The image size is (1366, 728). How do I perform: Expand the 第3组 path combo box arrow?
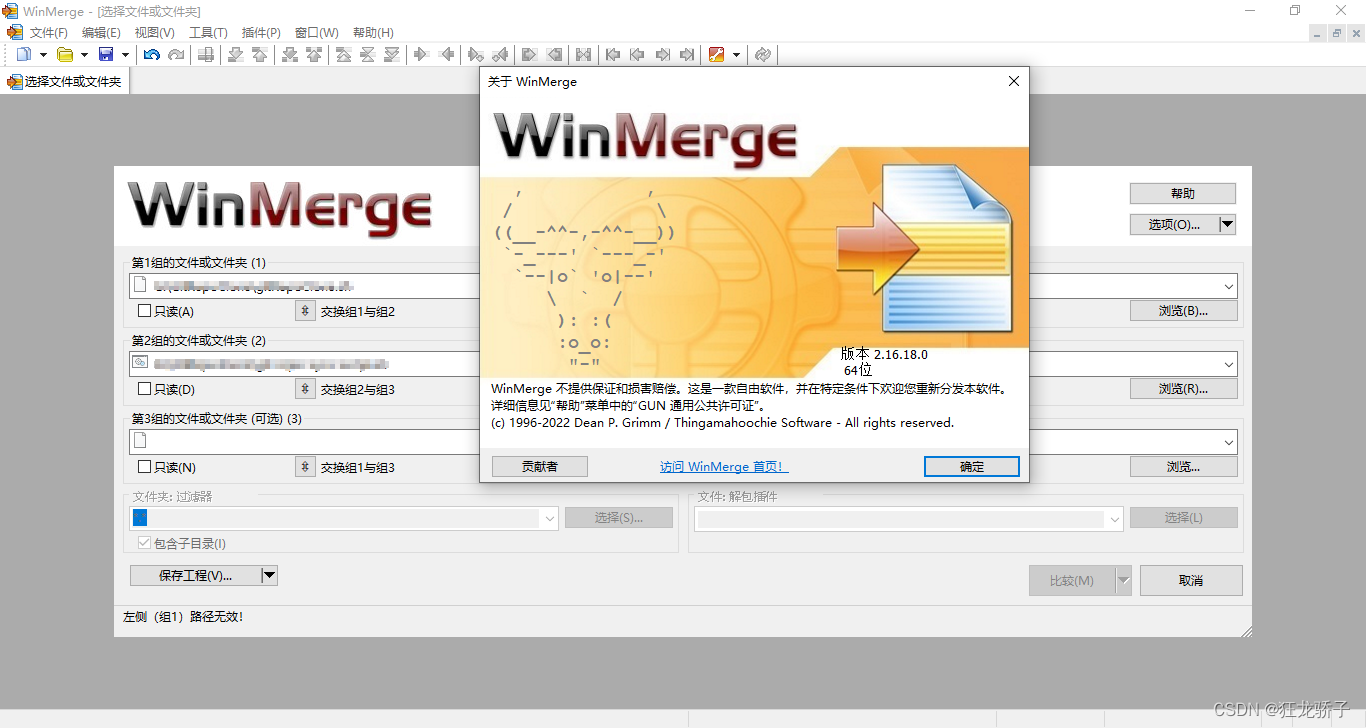[x=1229, y=441]
